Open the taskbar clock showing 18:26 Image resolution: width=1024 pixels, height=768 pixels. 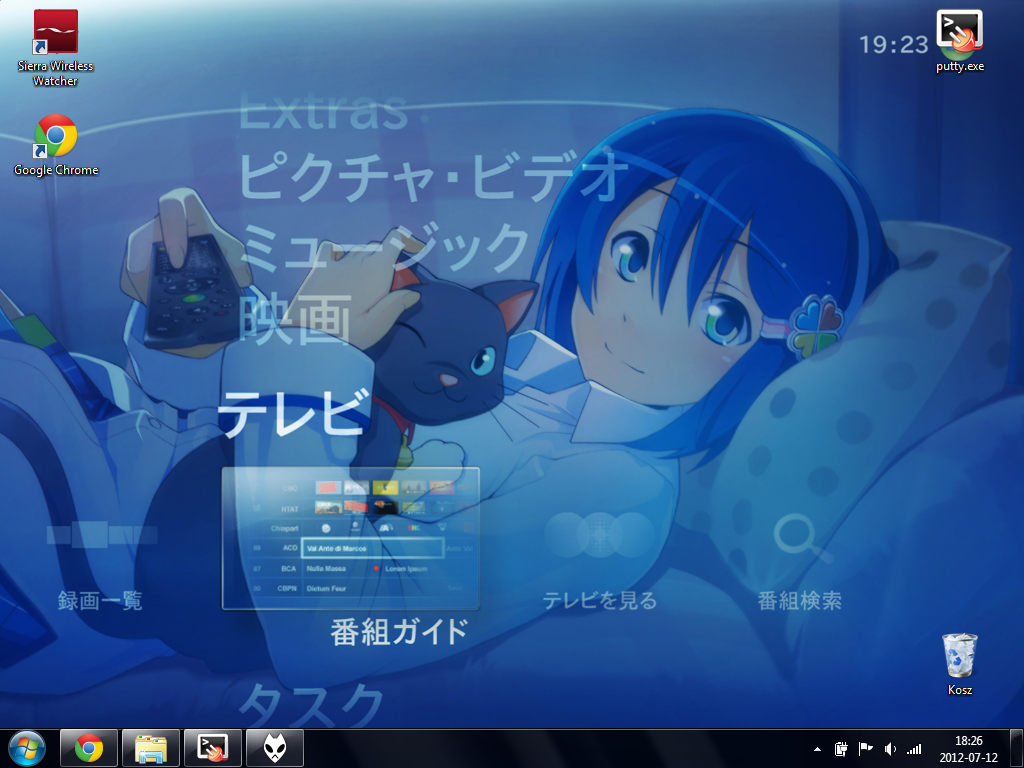click(968, 748)
